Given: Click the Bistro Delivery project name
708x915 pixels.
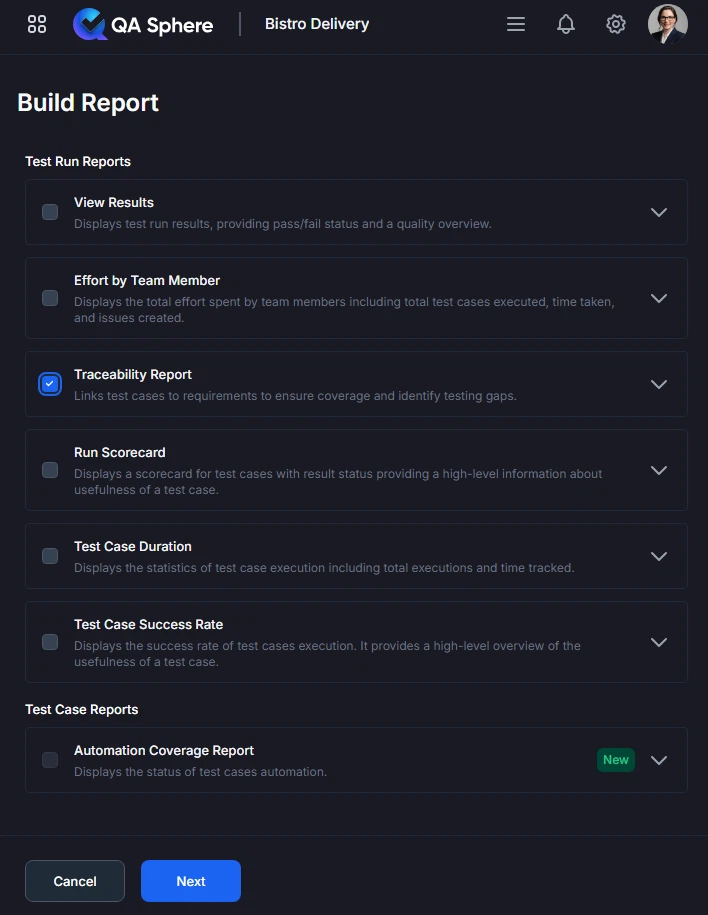Looking at the screenshot, I should pyautogui.click(x=316, y=23).
